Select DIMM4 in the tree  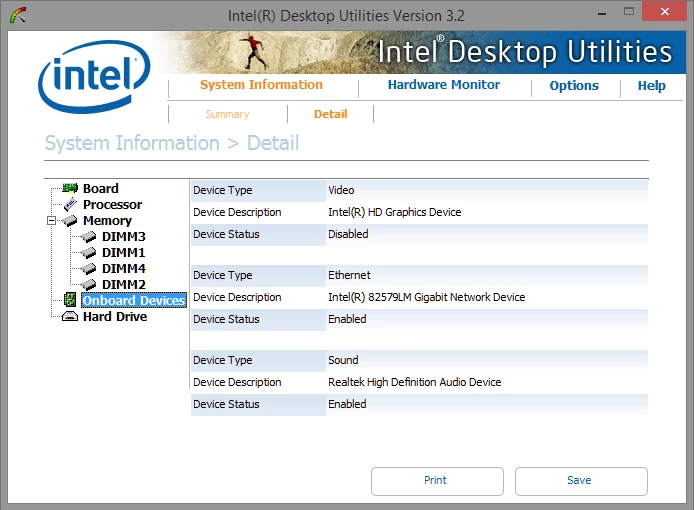point(123,269)
